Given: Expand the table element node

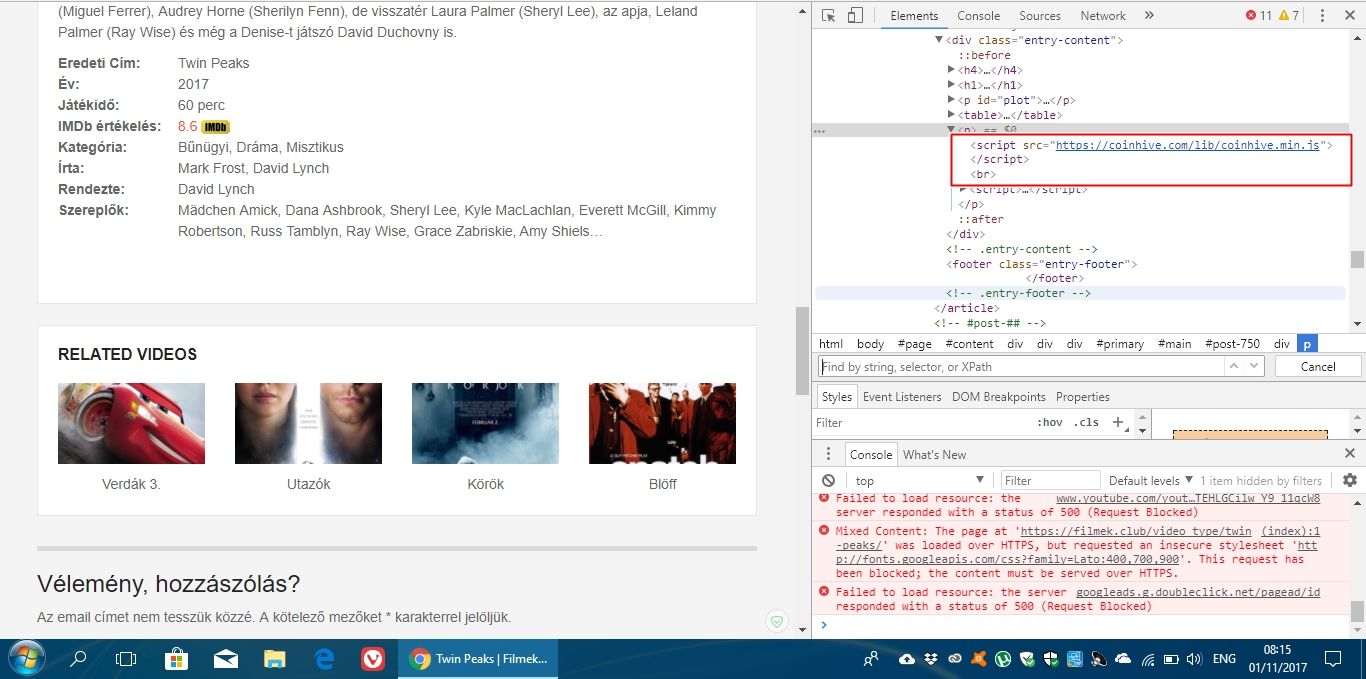Looking at the screenshot, I should [951, 115].
